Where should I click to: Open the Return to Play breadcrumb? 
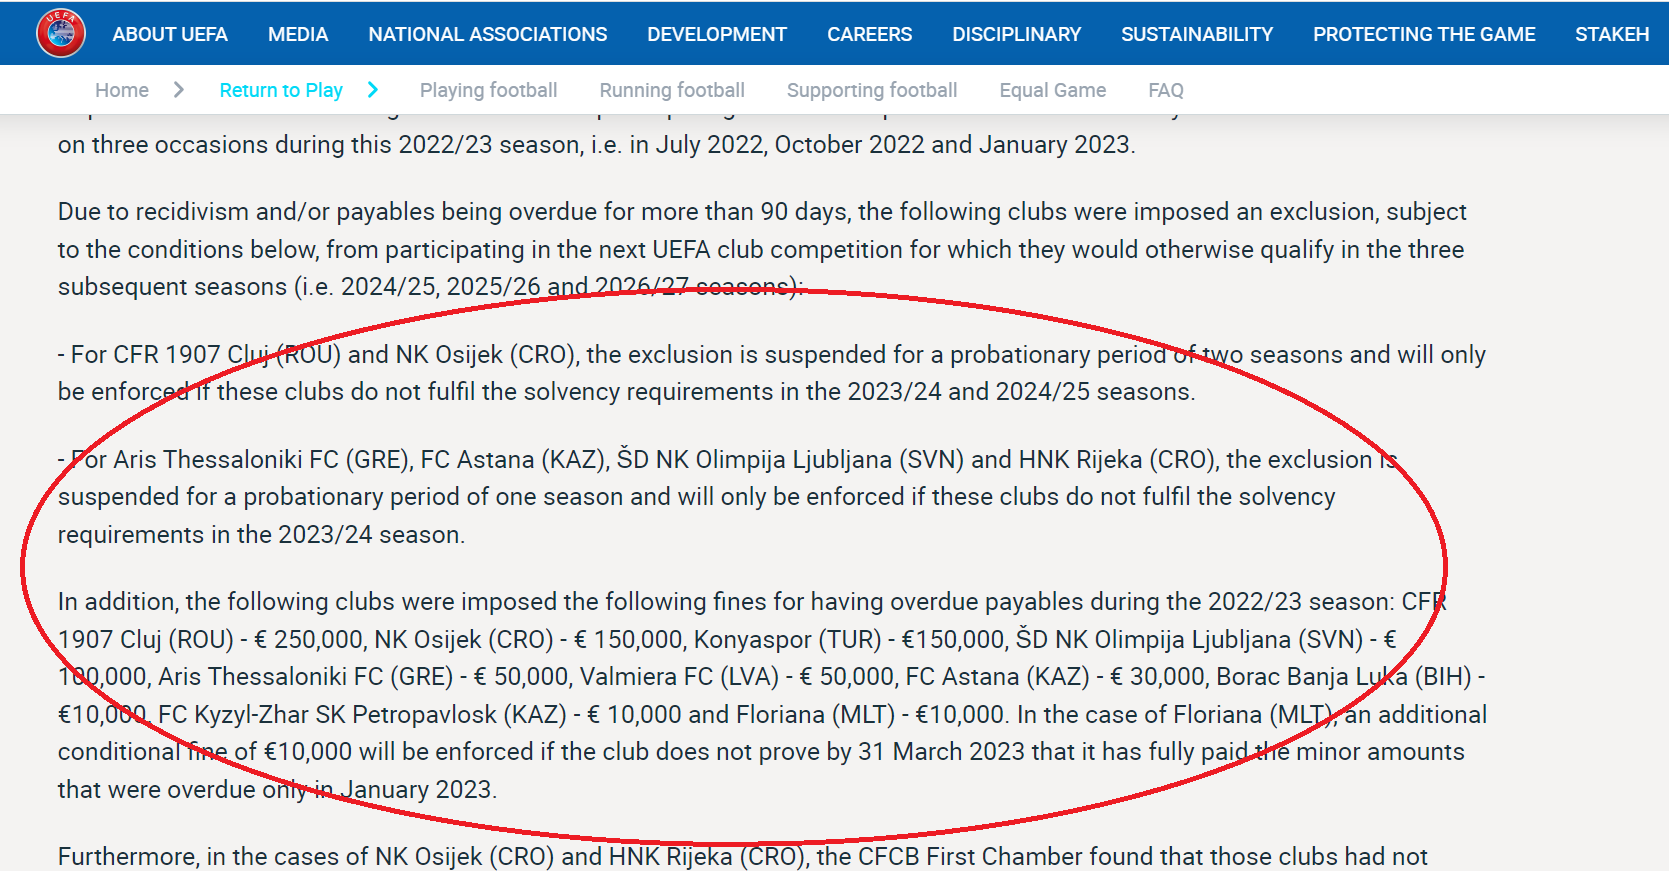(281, 90)
